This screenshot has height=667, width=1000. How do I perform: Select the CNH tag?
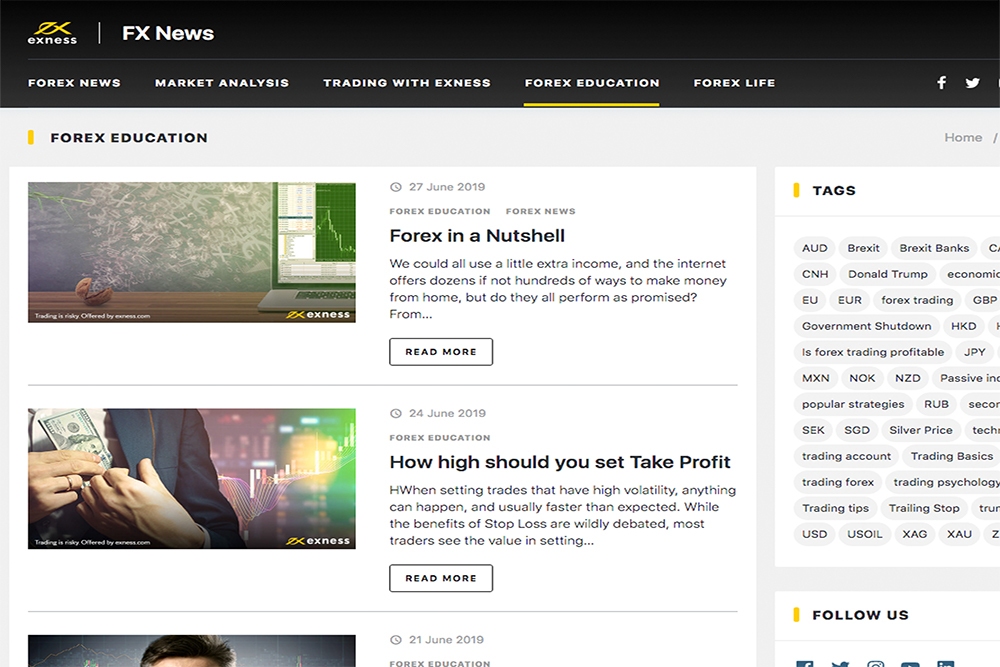click(x=814, y=274)
